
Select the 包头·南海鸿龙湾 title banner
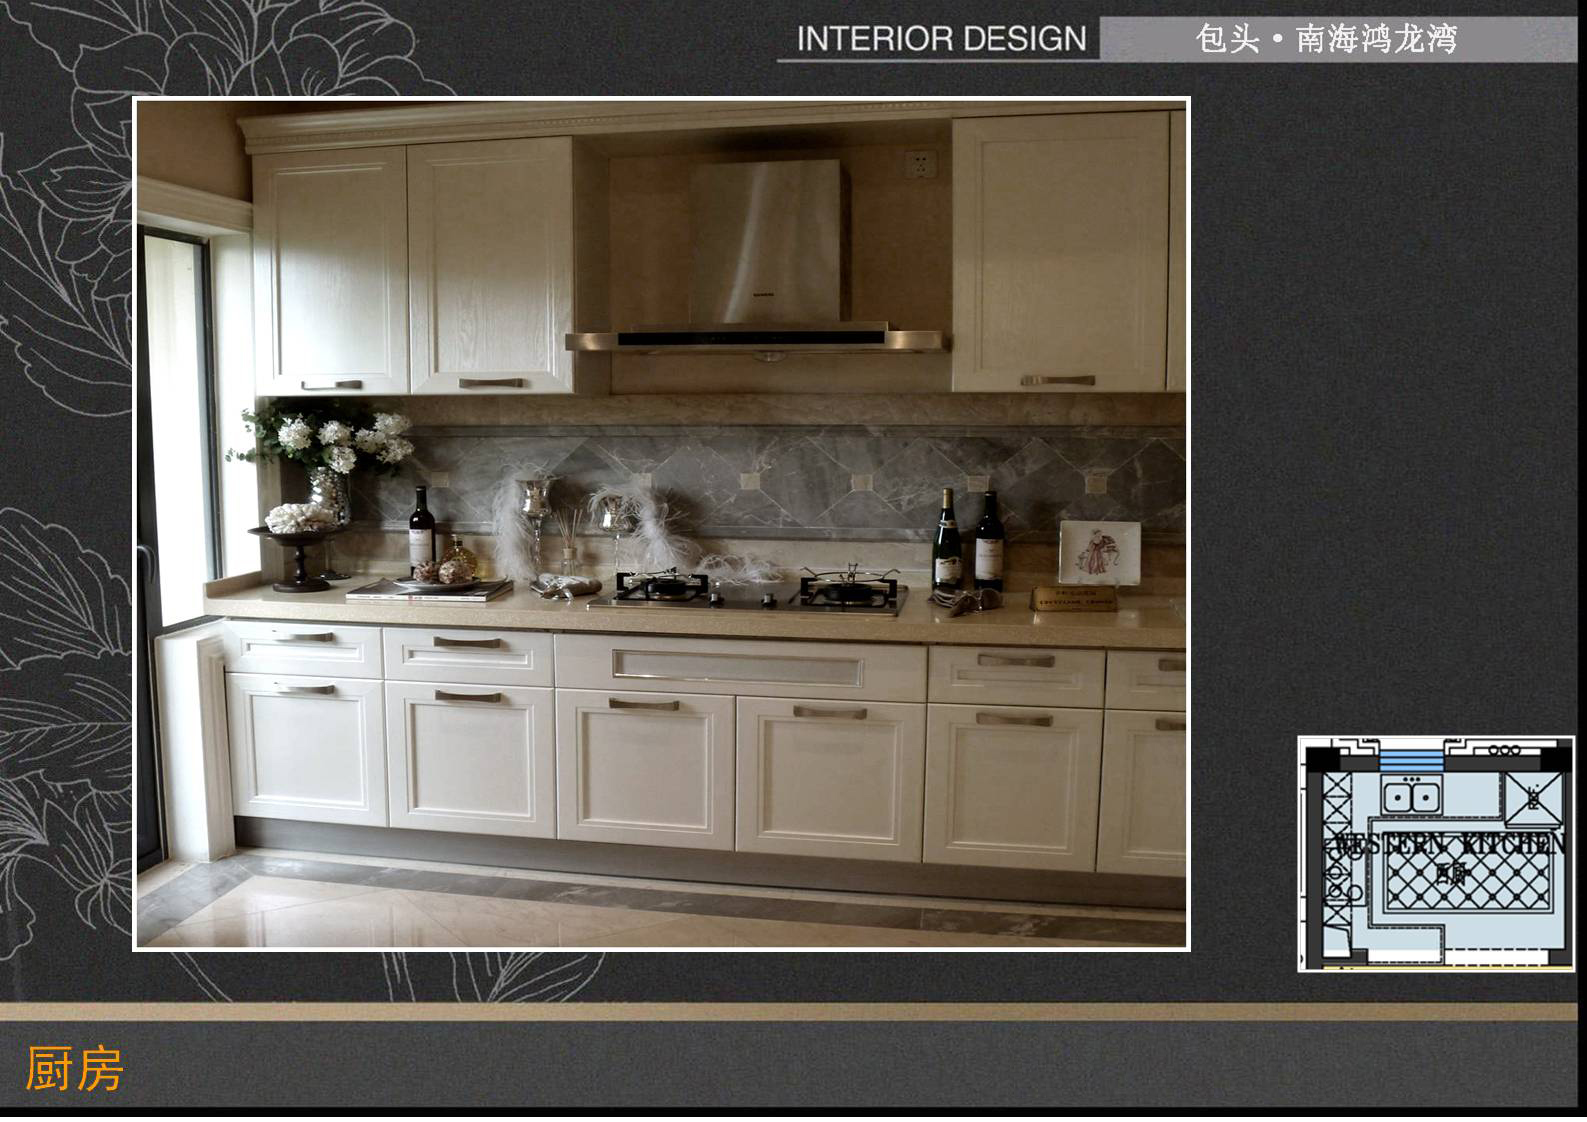point(1326,39)
